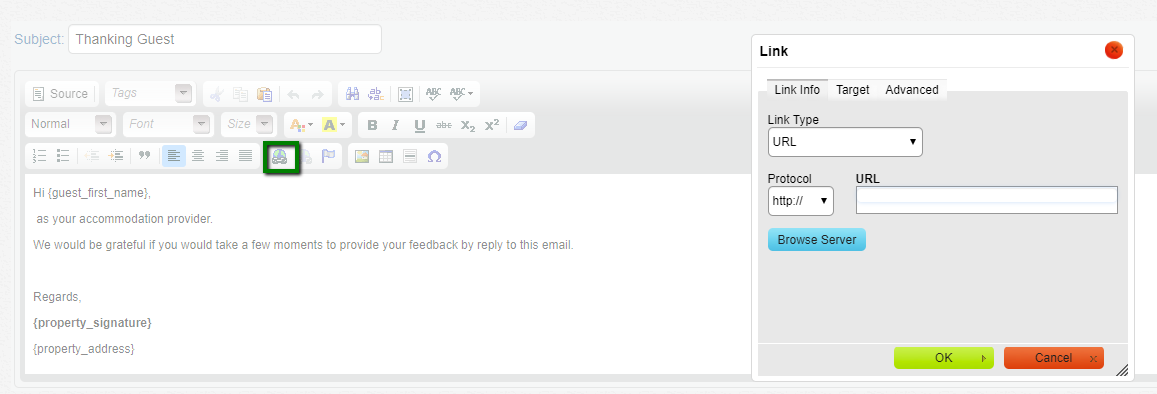This screenshot has width=1157, height=394.
Task: Select left text alignment
Action: click(173, 156)
